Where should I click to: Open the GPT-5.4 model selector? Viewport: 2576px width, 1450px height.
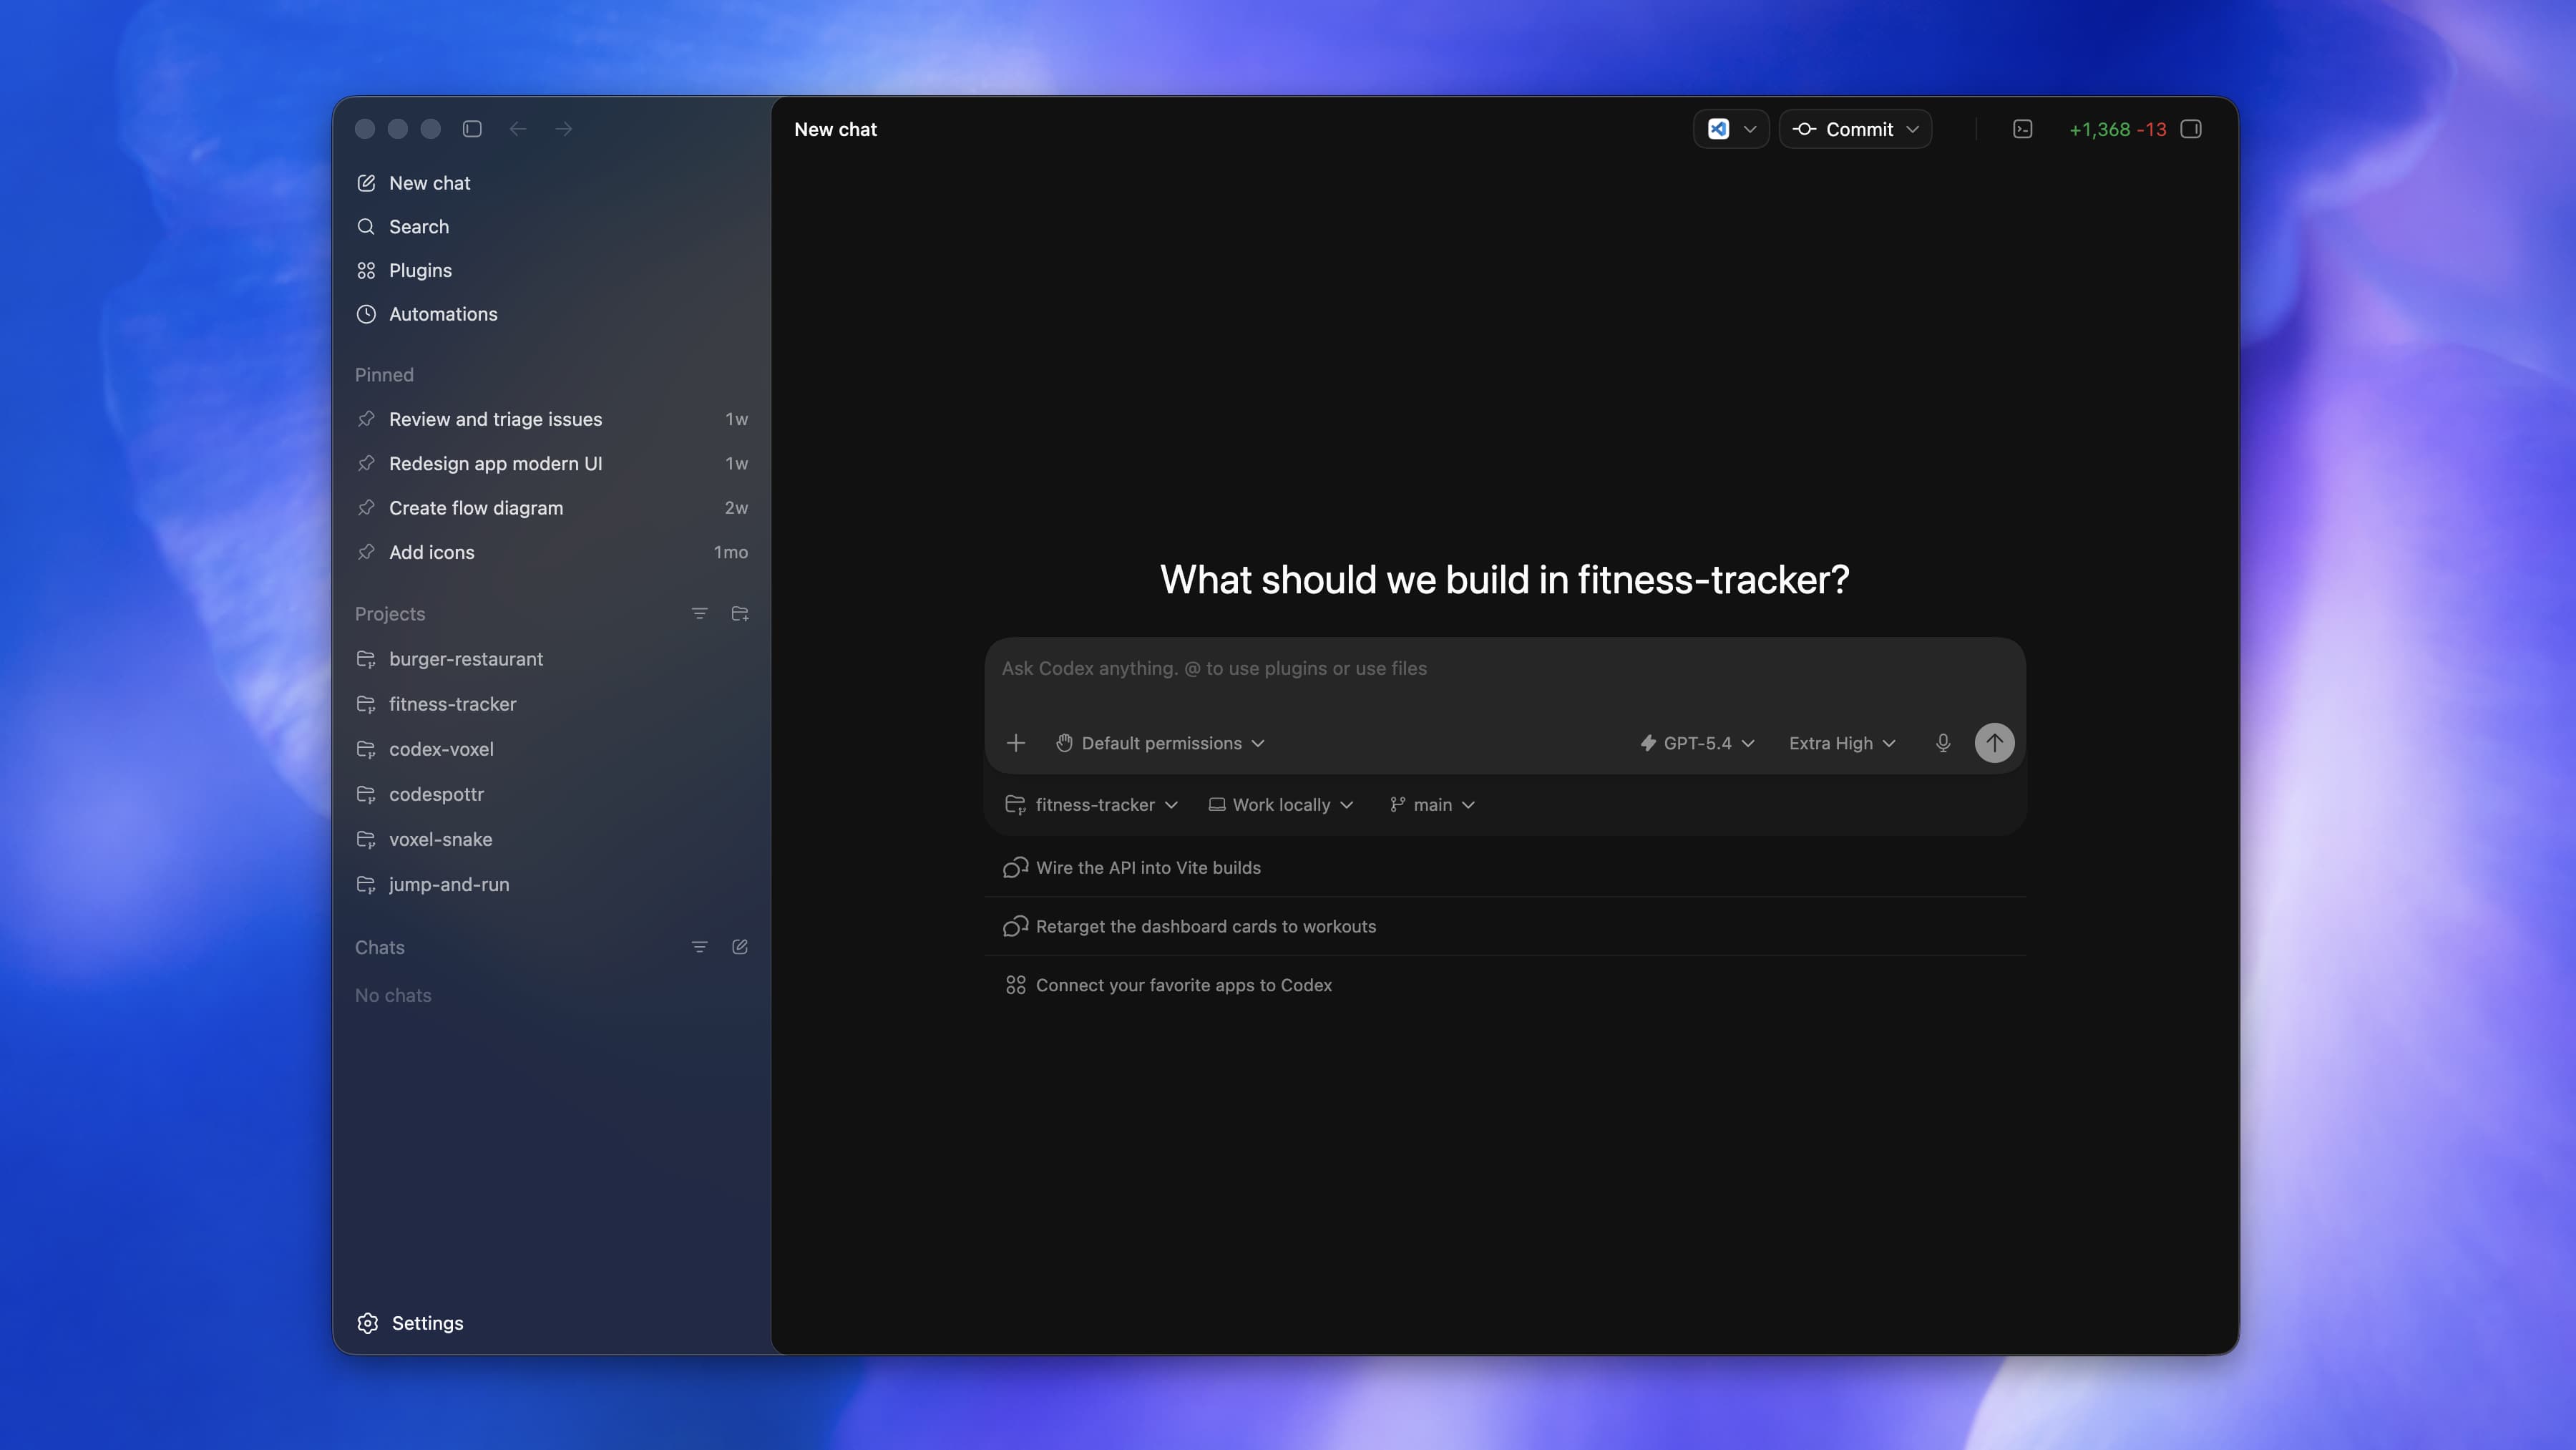(1696, 743)
